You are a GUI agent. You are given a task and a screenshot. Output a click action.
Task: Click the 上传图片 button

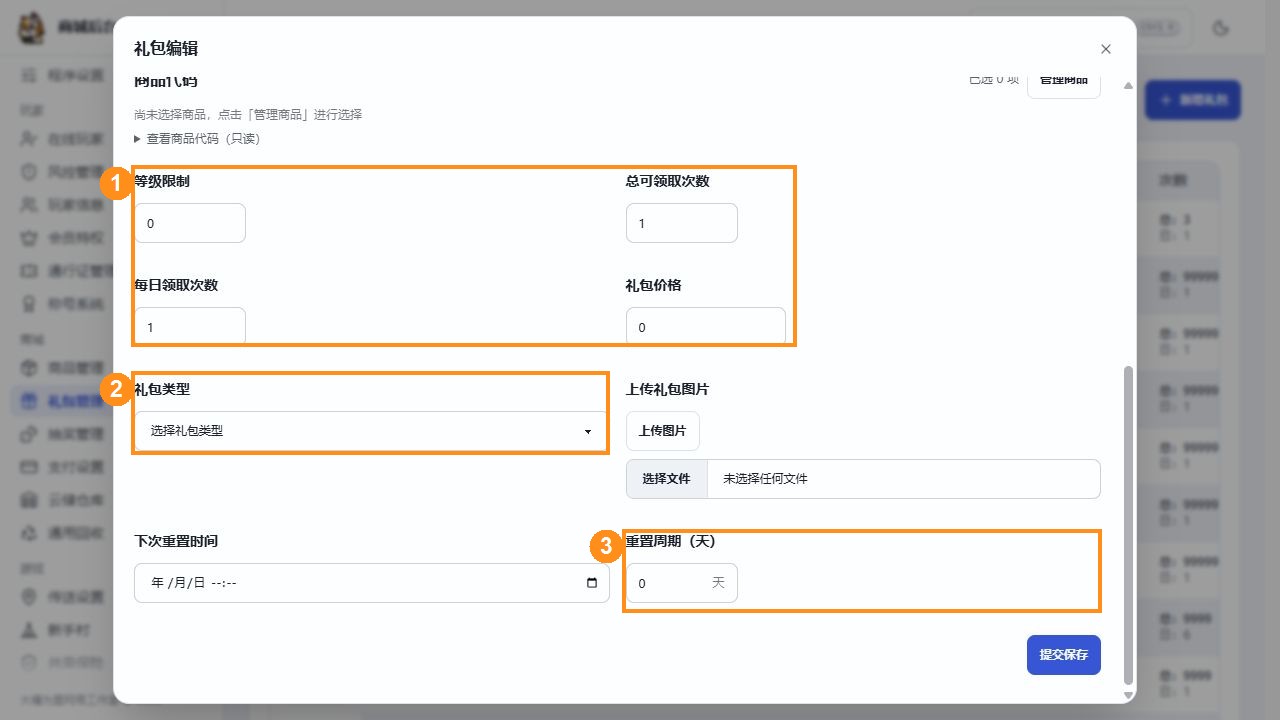tap(663, 431)
